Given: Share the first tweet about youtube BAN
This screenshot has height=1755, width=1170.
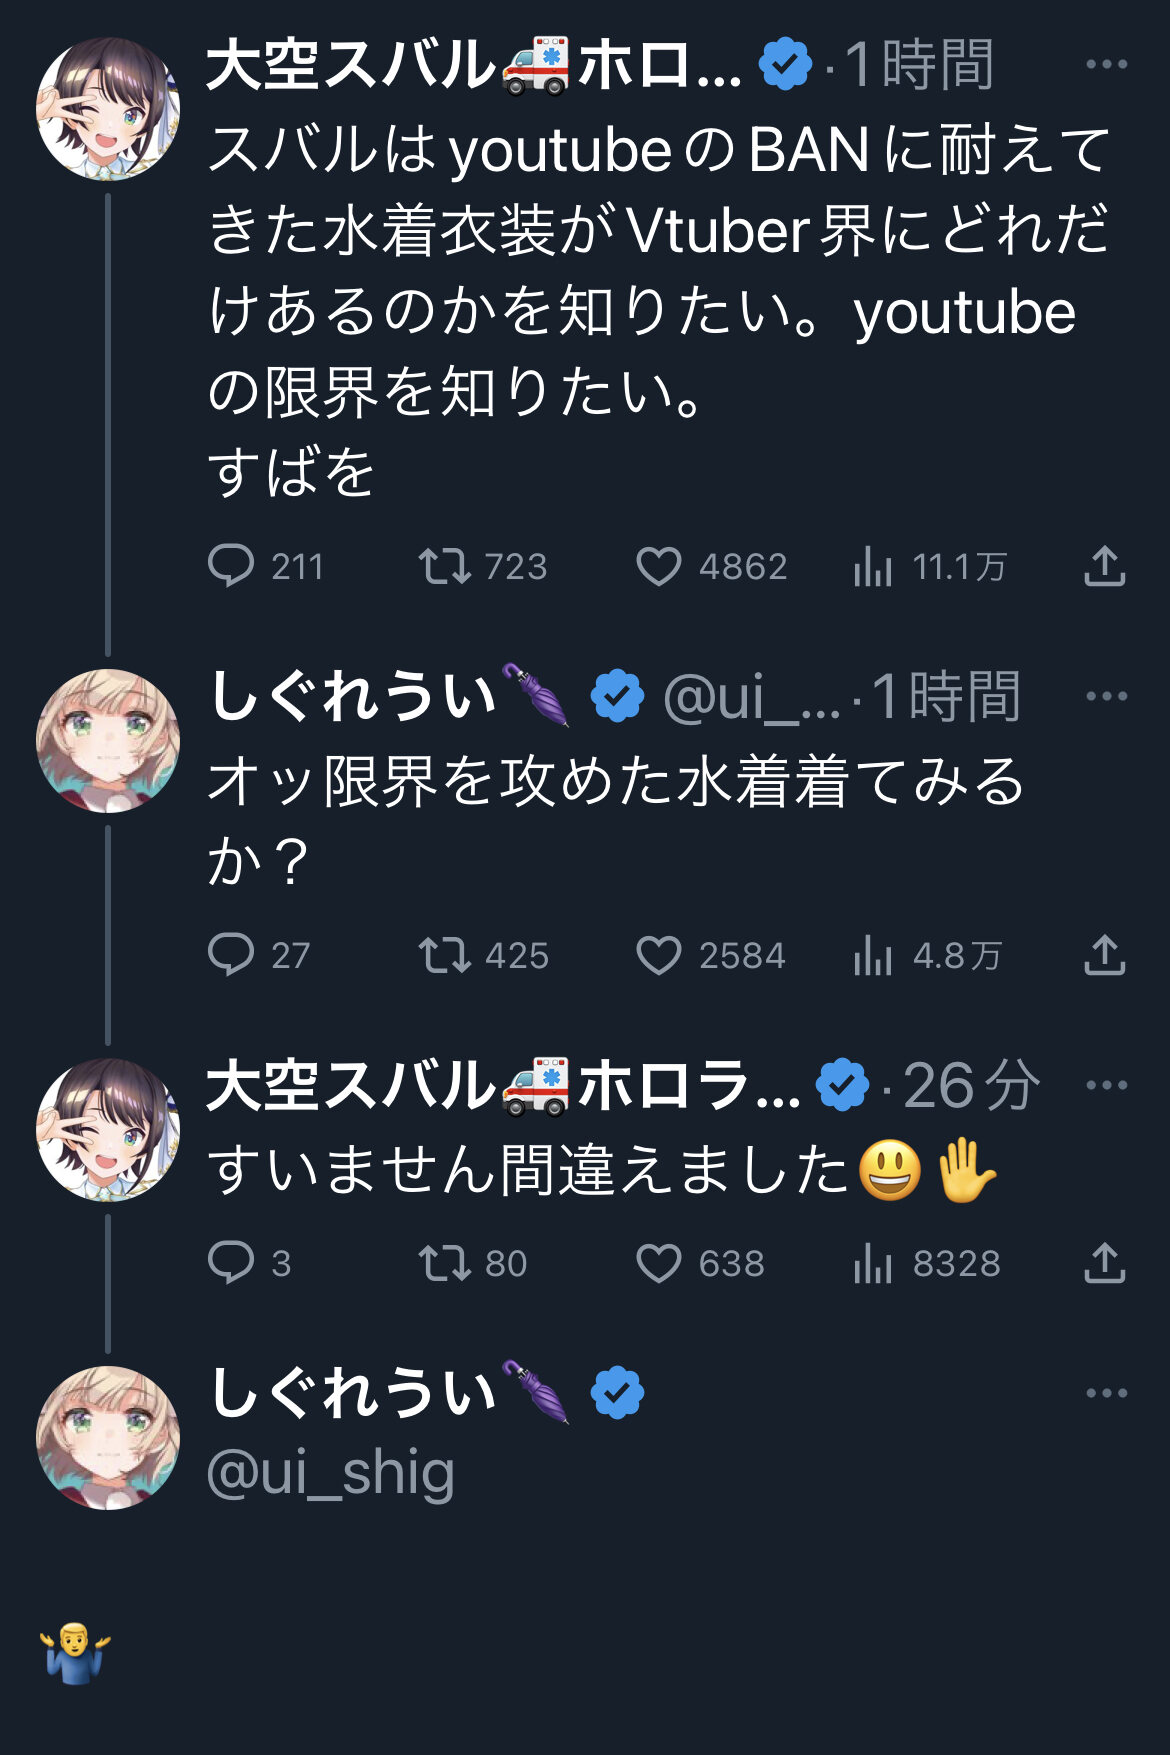Looking at the screenshot, I should [x=1105, y=566].
